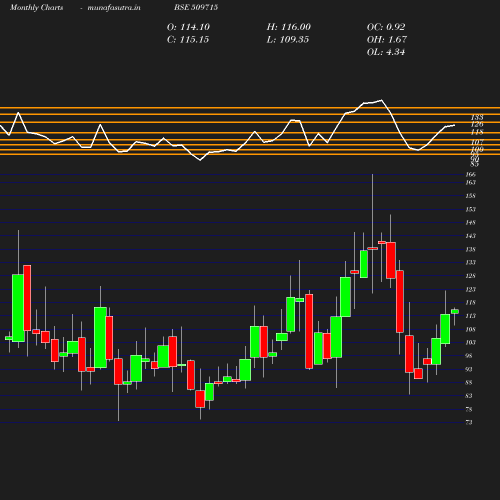Screen dimensions: 500x500
Task: Click the 143 price axis label
Action: tap(471, 236)
